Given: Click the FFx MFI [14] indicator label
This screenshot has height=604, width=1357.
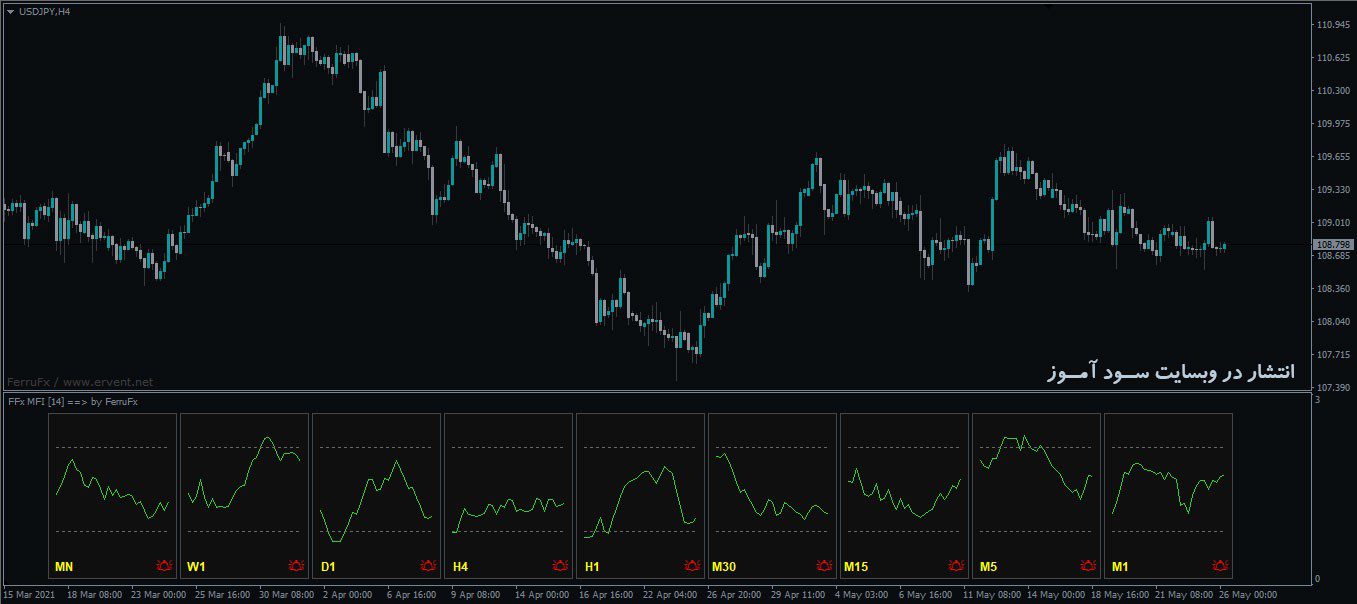Looking at the screenshot, I should (x=72, y=402).
